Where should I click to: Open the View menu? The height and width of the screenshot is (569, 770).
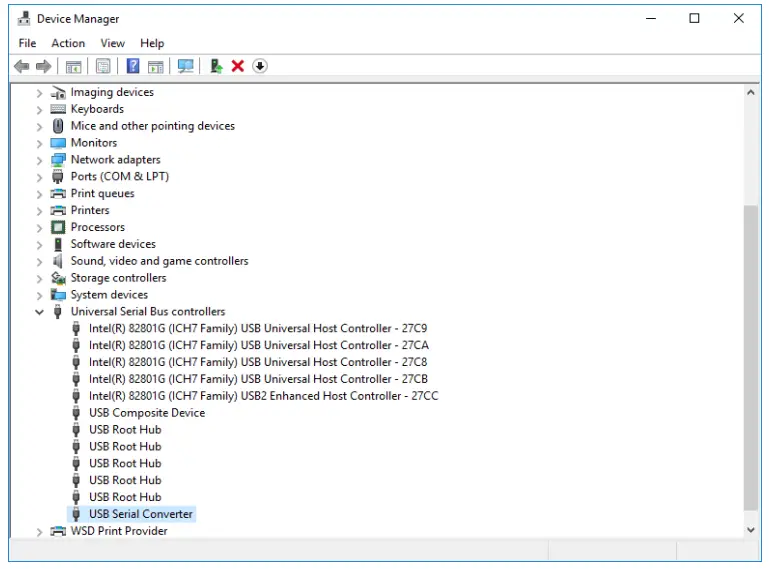tap(112, 43)
